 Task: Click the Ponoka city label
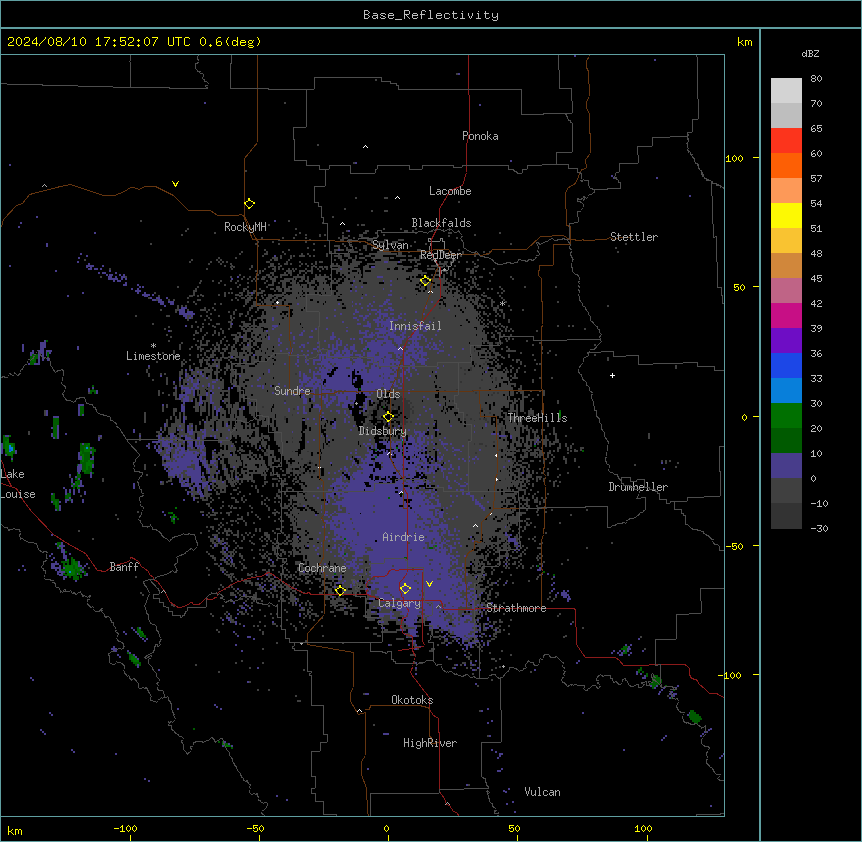tap(480, 136)
